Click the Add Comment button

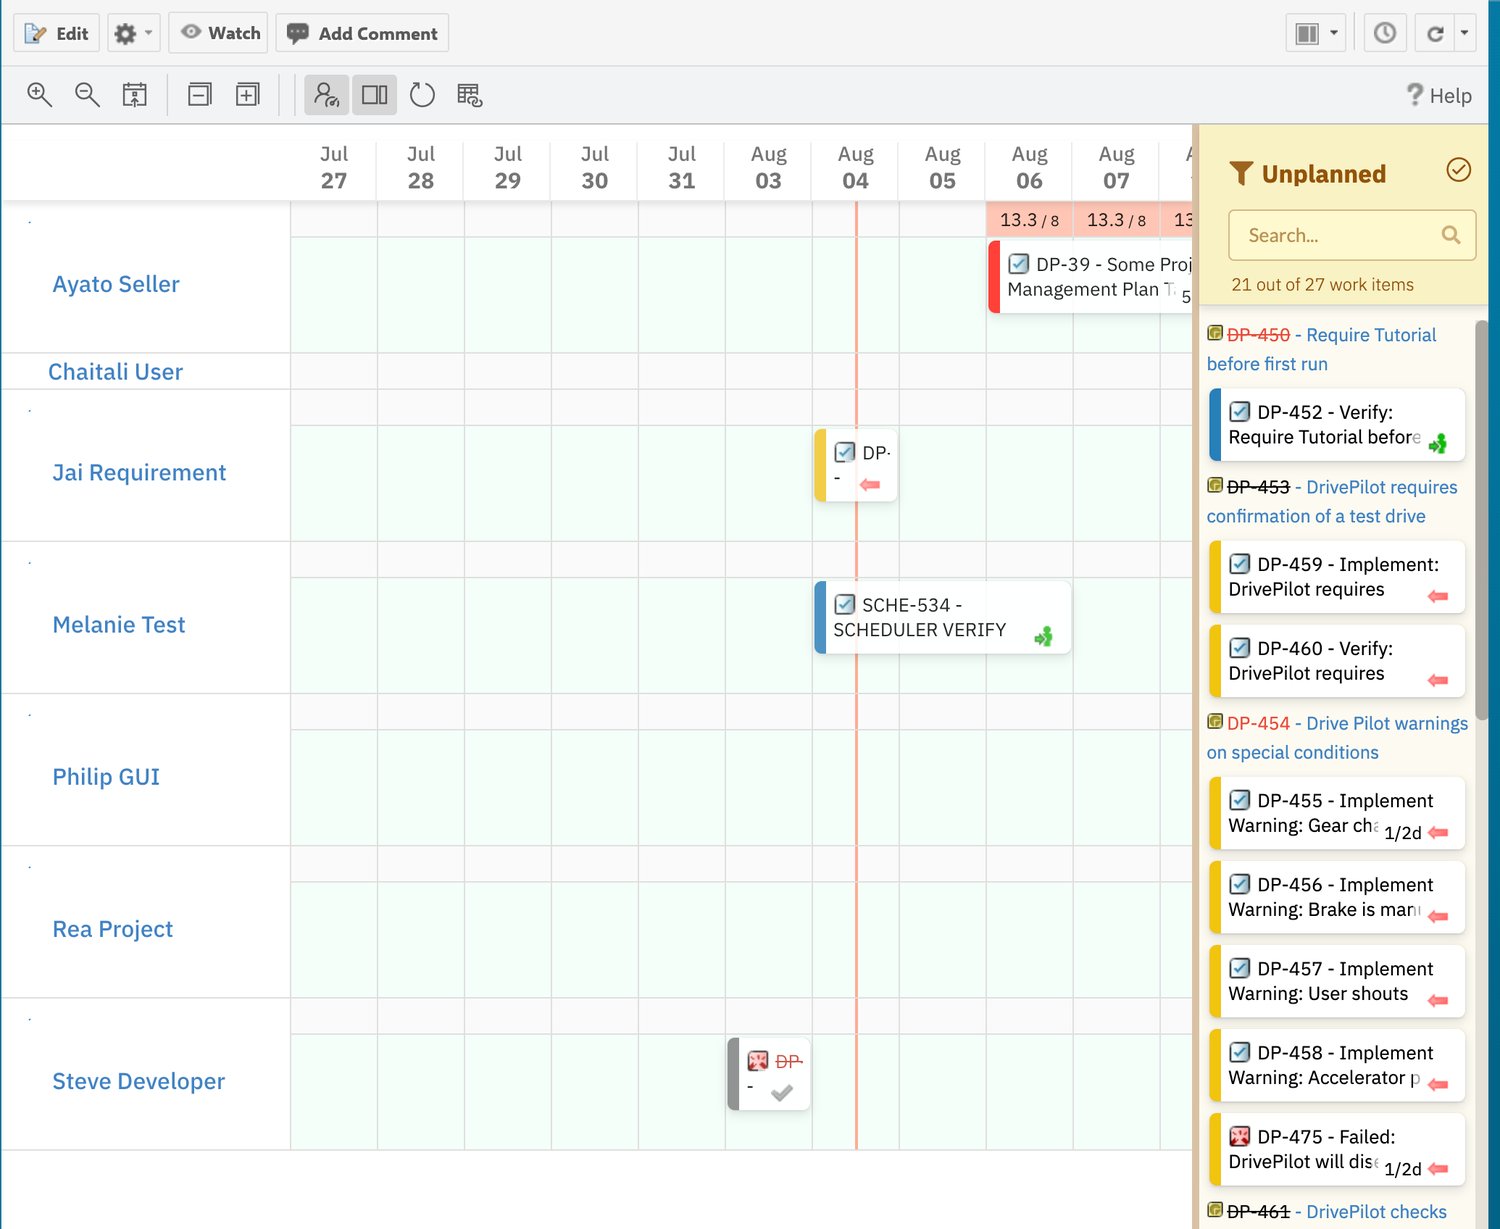click(x=362, y=33)
